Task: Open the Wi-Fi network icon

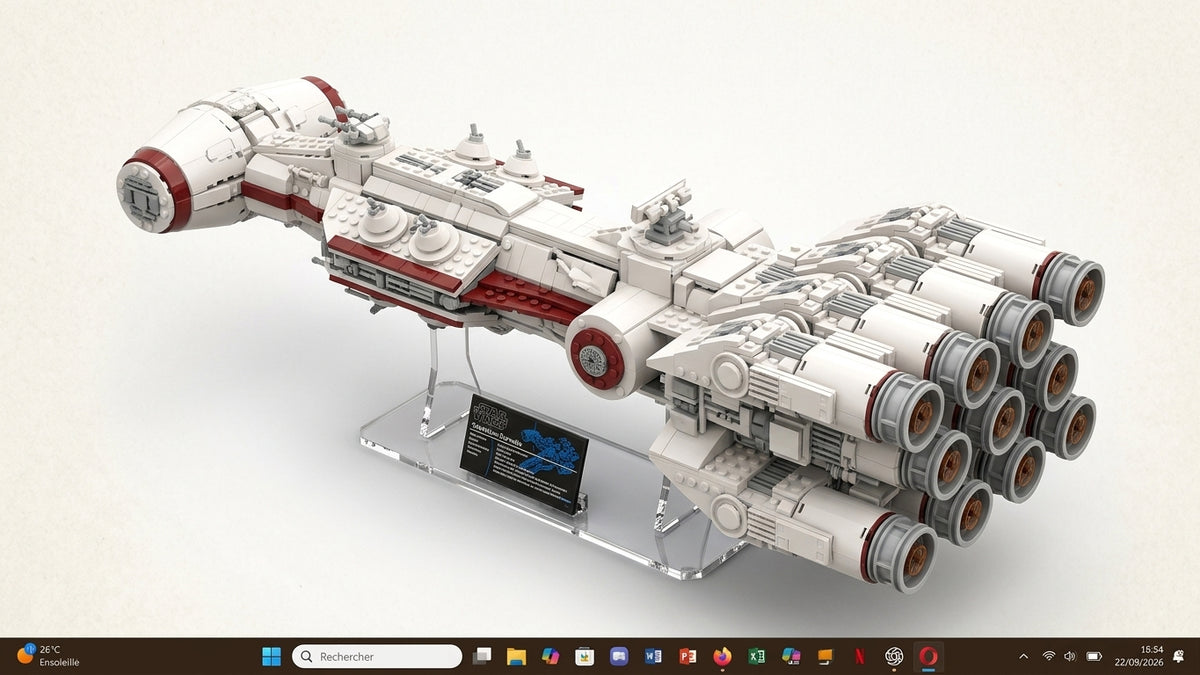Action: click(1049, 656)
